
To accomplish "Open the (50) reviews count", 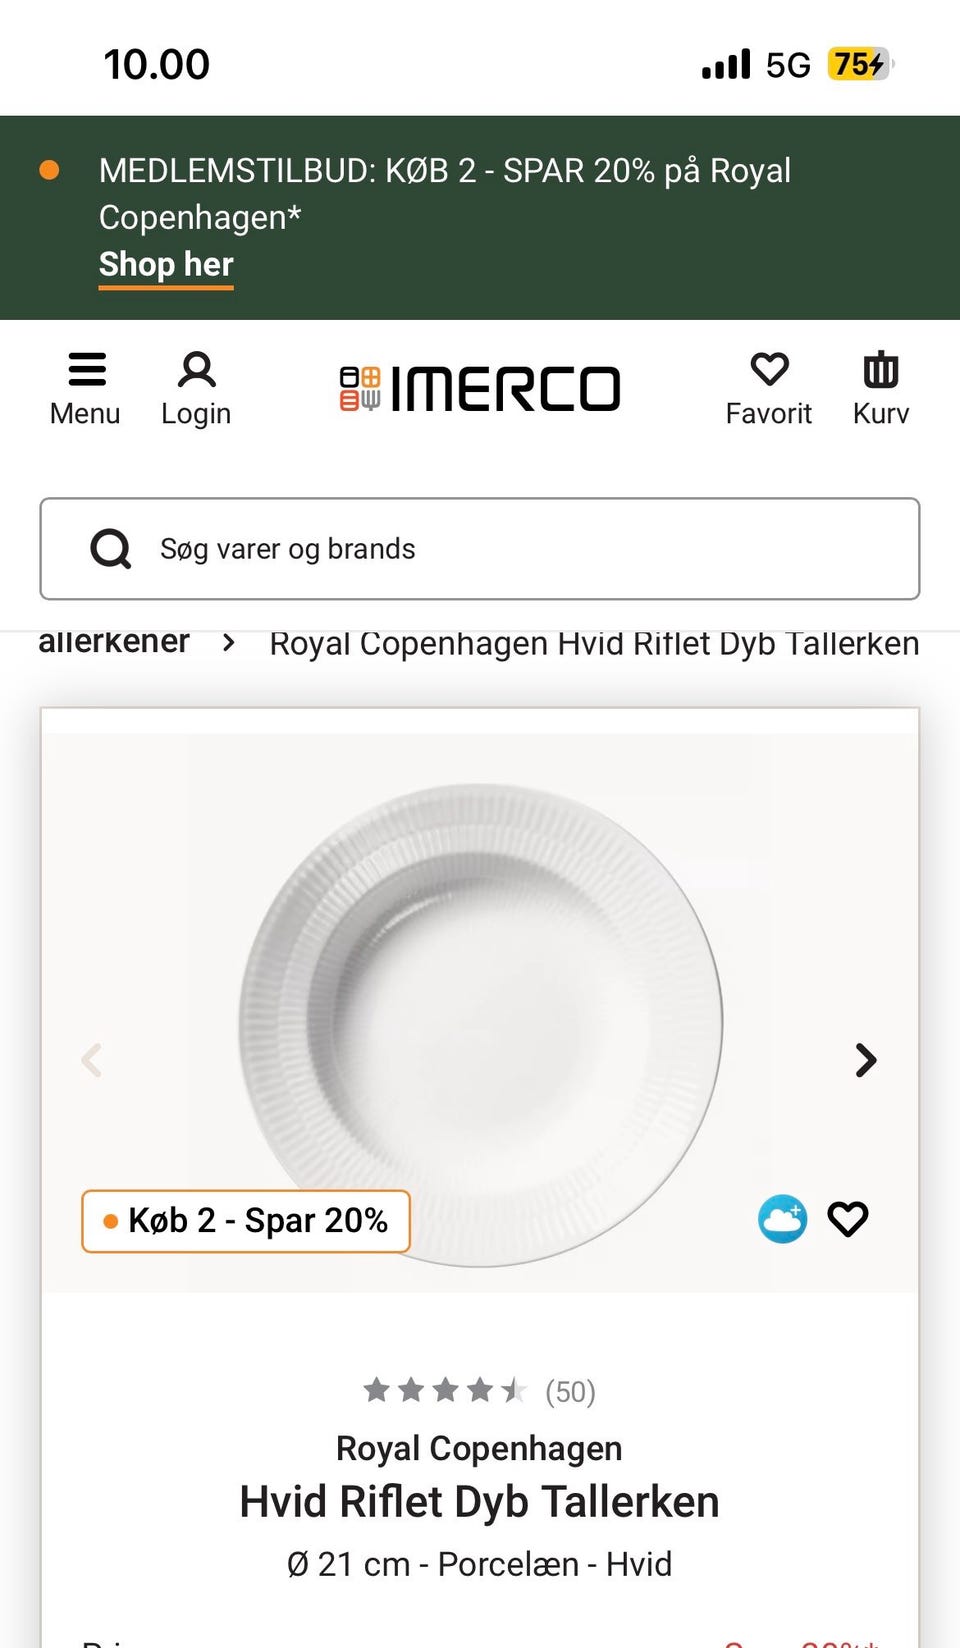I will (570, 1392).
